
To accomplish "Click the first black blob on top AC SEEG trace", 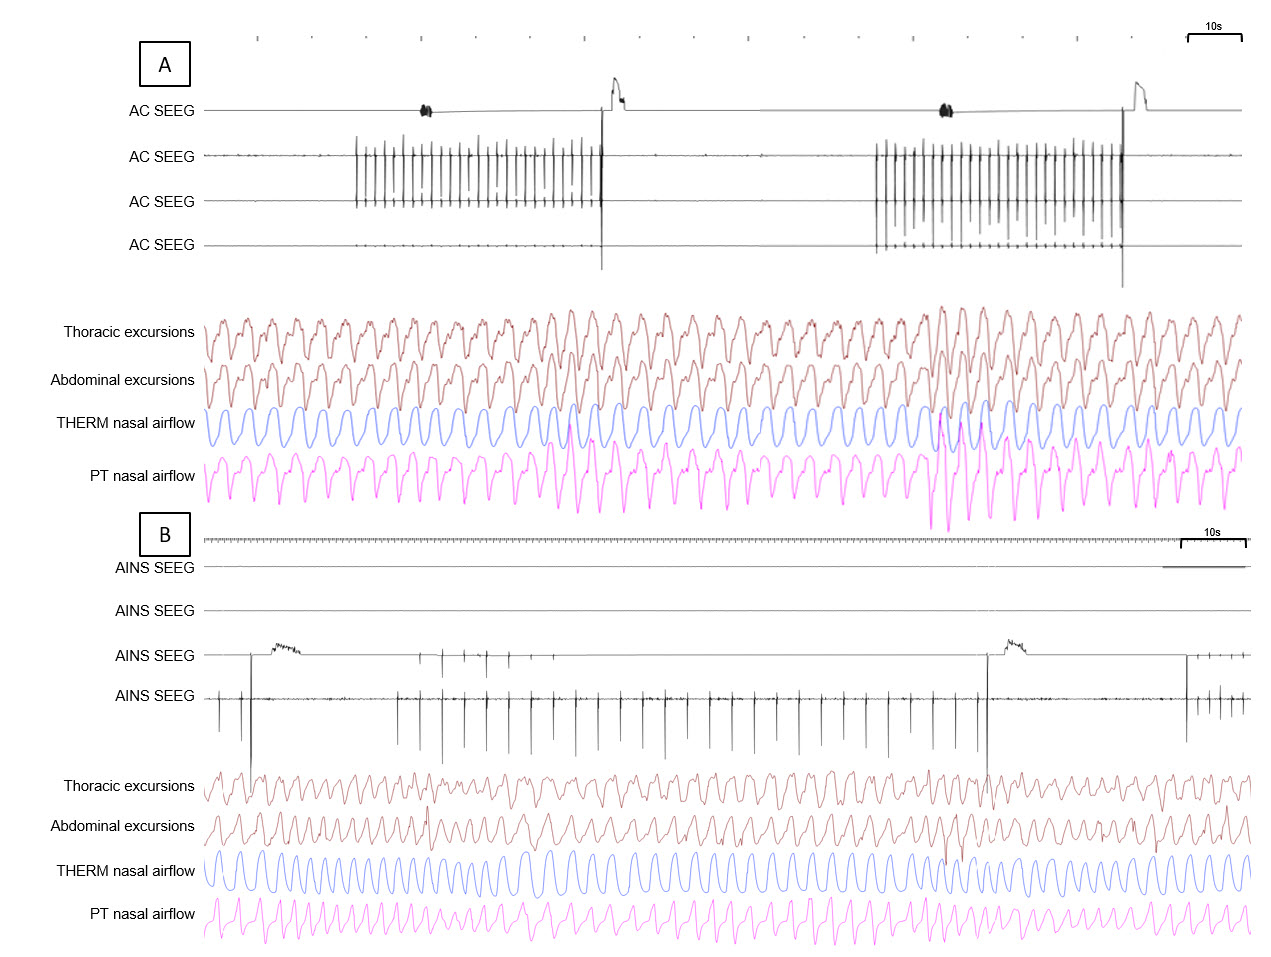I will coord(425,111).
